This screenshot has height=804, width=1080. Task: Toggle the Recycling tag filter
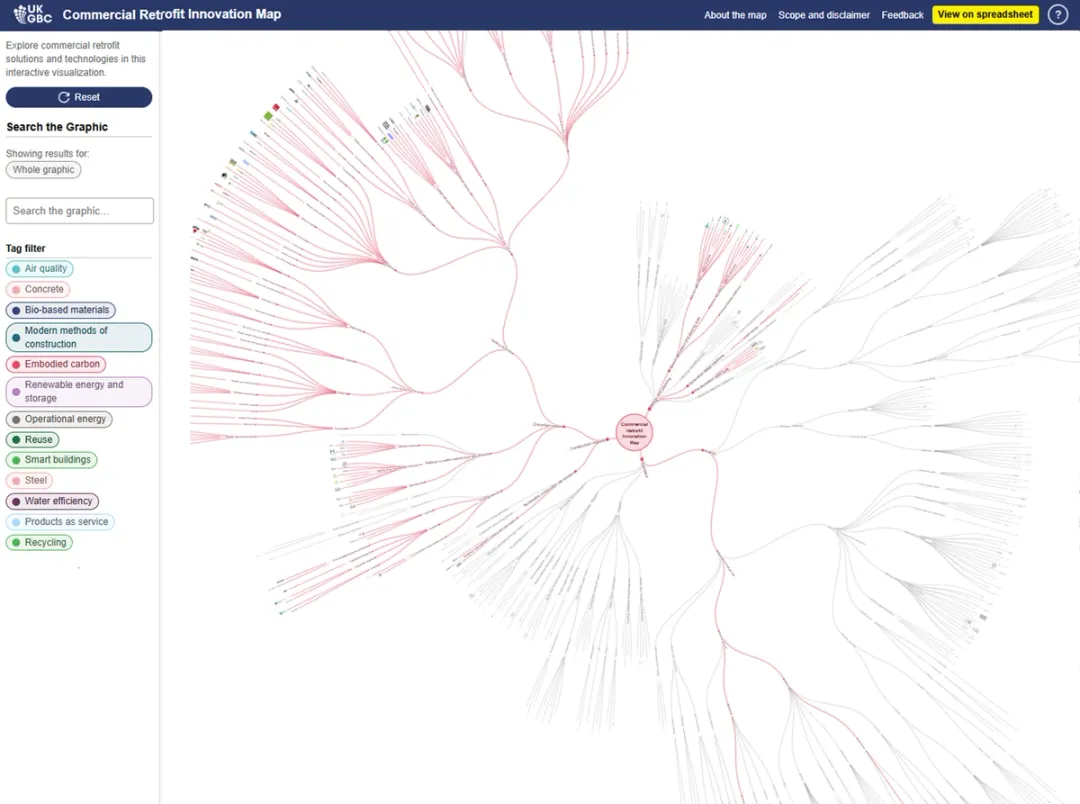coord(39,542)
